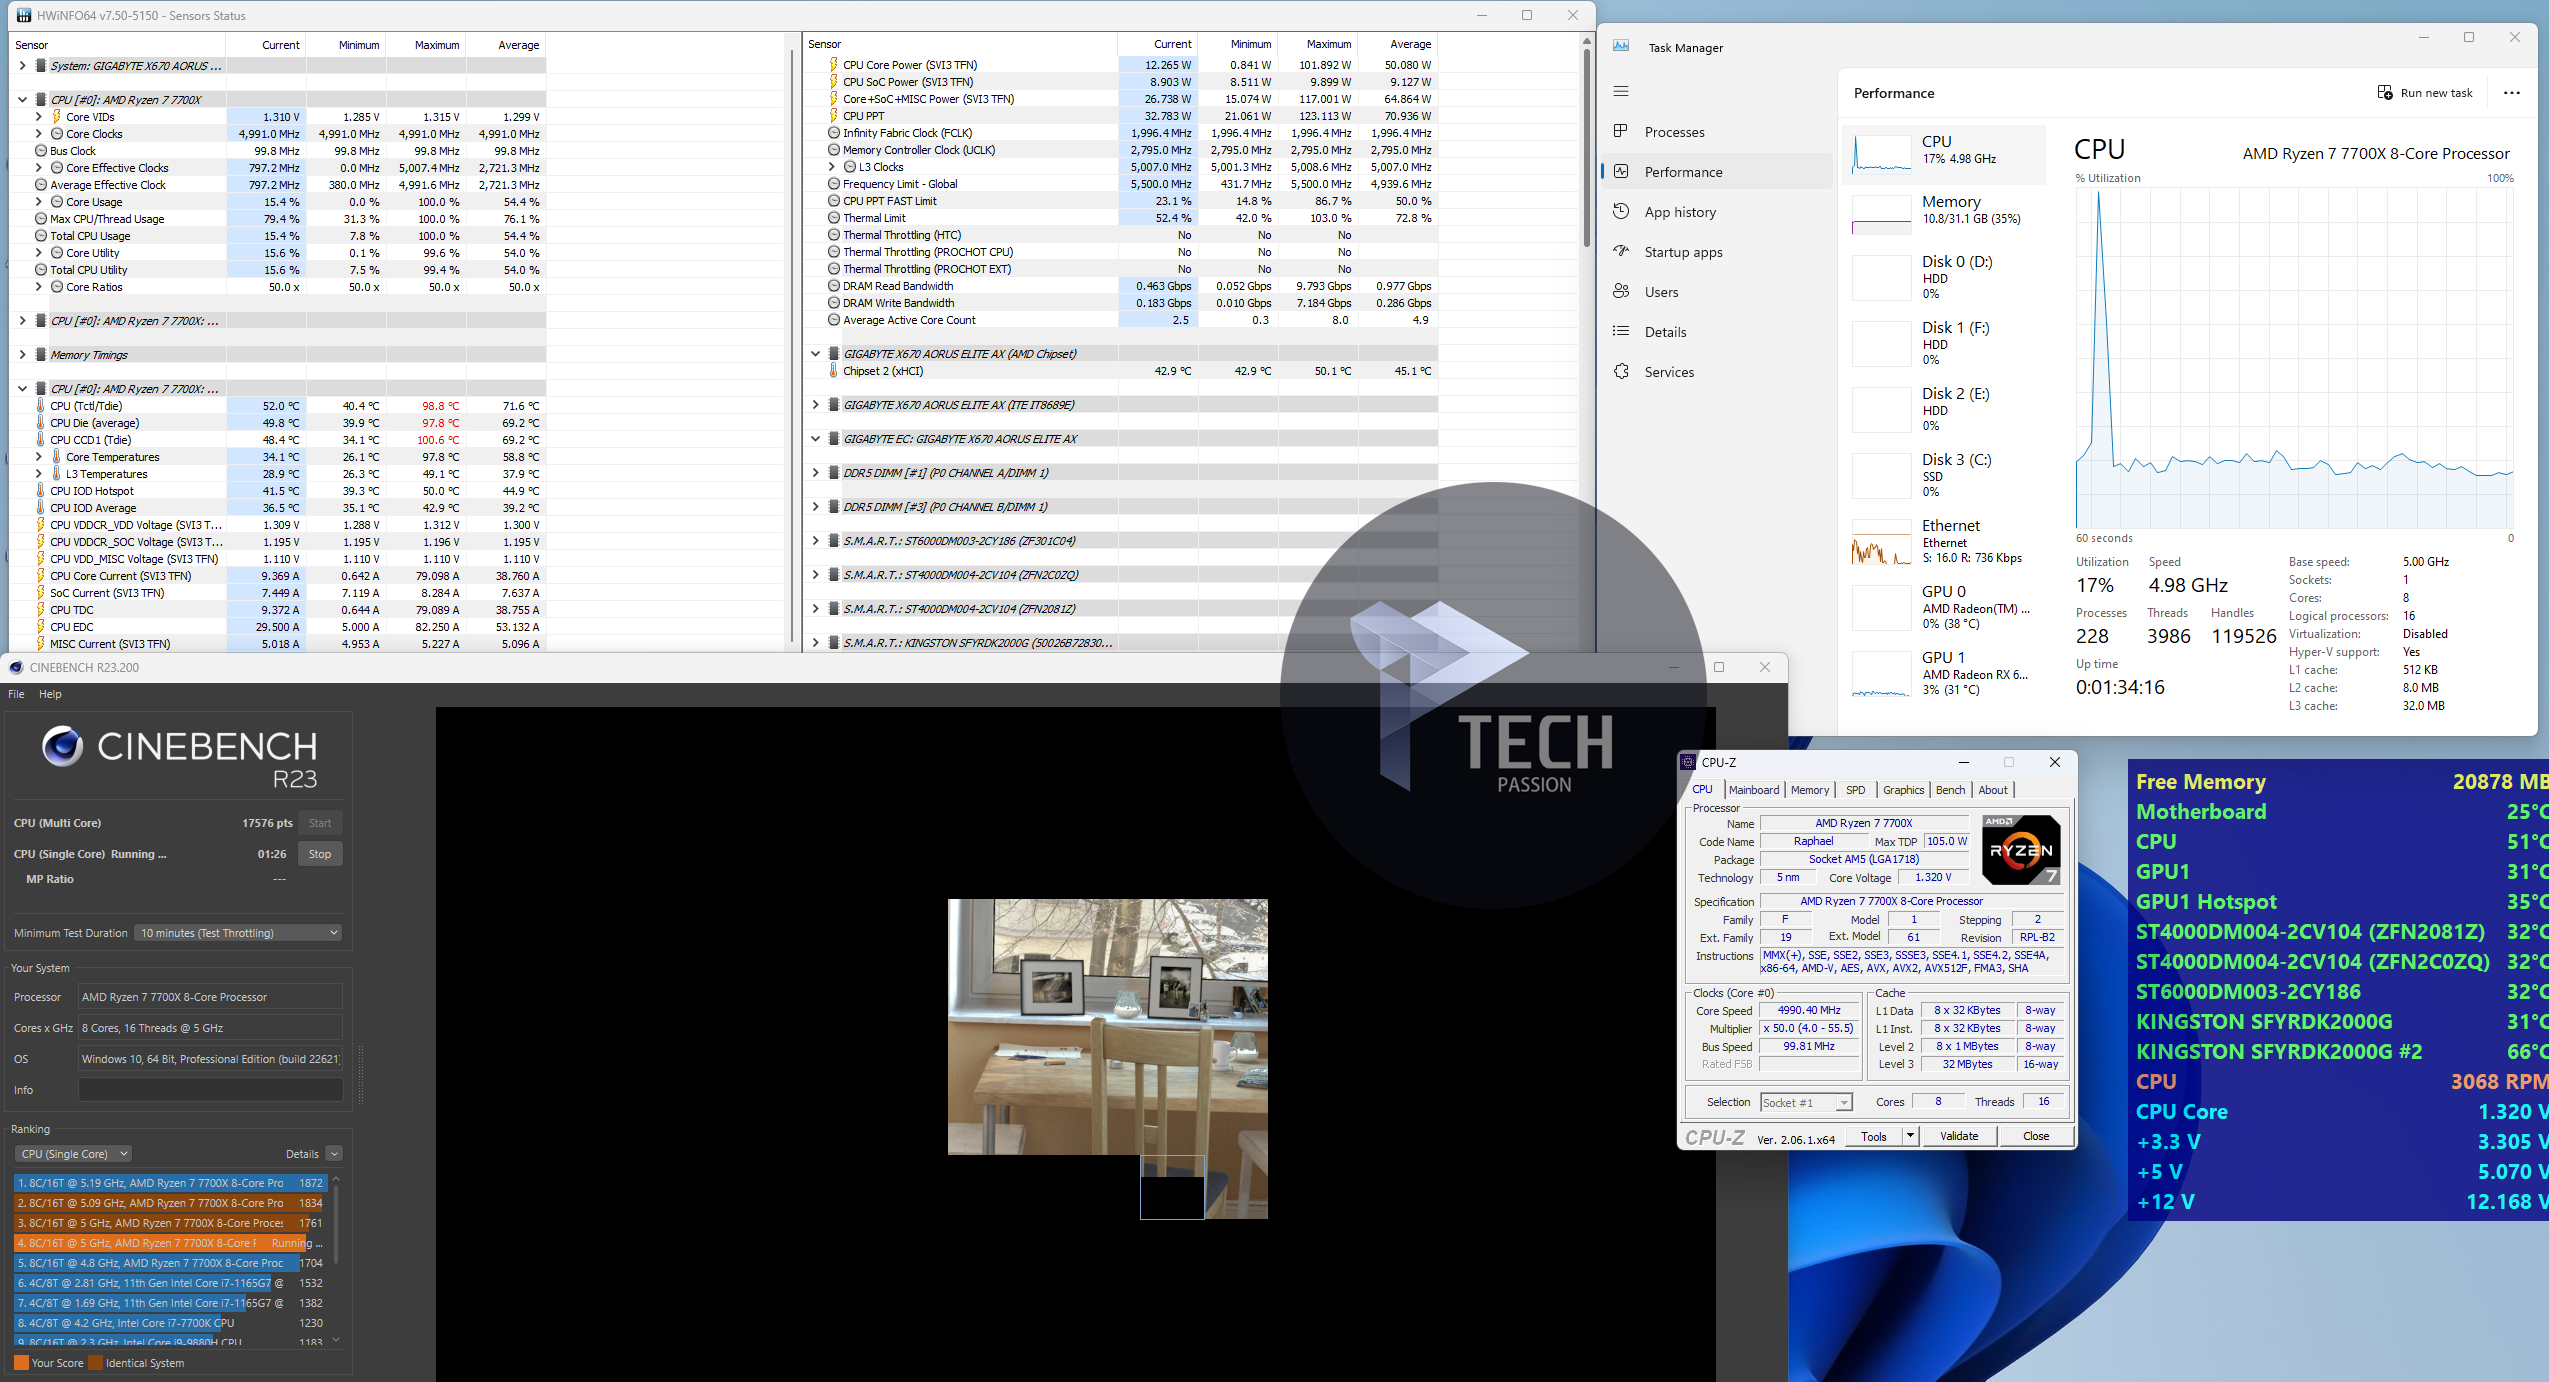The width and height of the screenshot is (2549, 1382).
Task: Stop the running single core test
Action: 320,853
